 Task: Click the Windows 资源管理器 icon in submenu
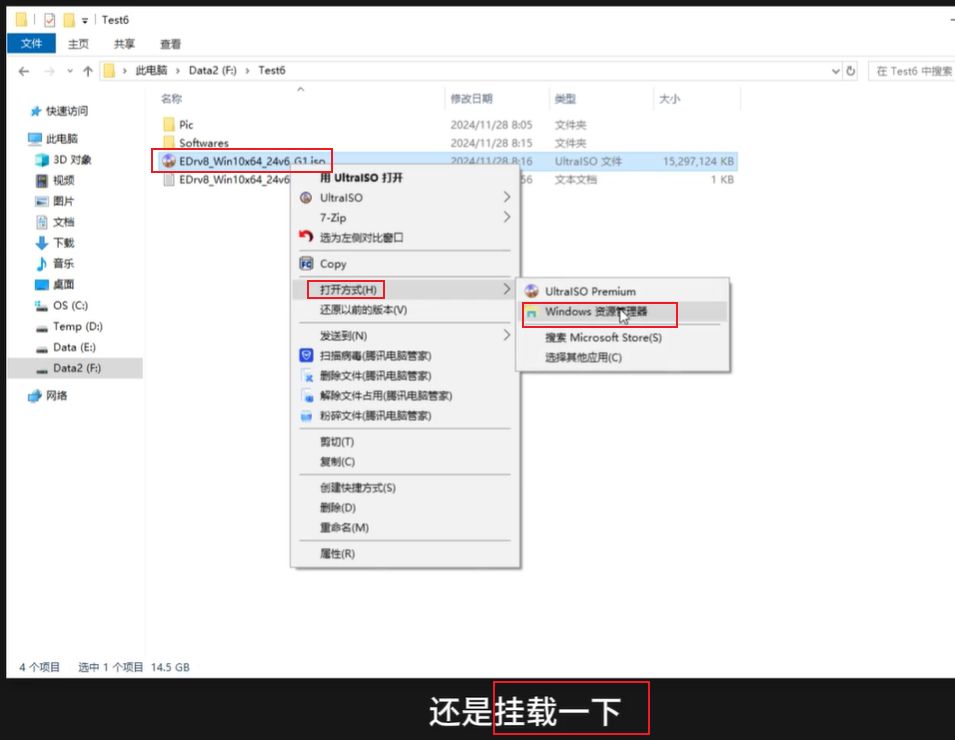point(531,313)
